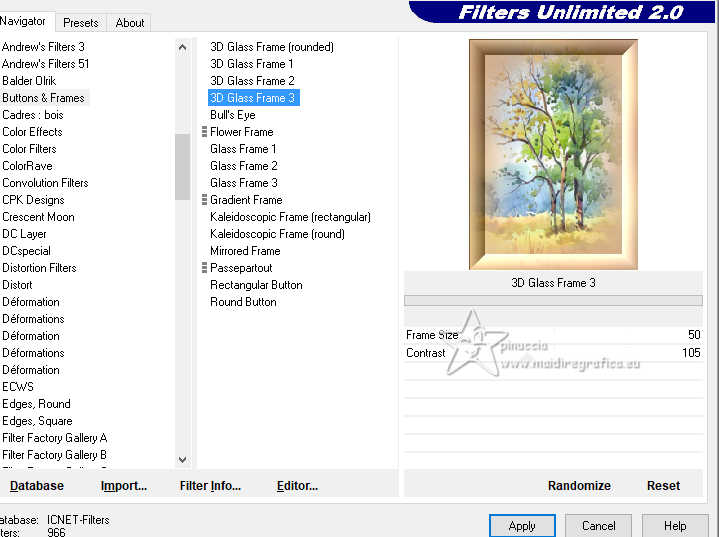
Task: Select Distortion Filters category
Action: 39,268
